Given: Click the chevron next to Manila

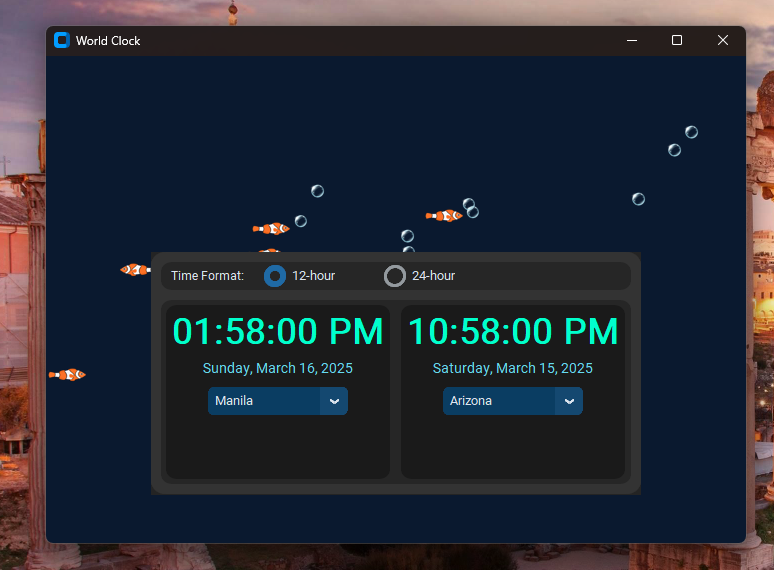Looking at the screenshot, I should coord(334,401).
